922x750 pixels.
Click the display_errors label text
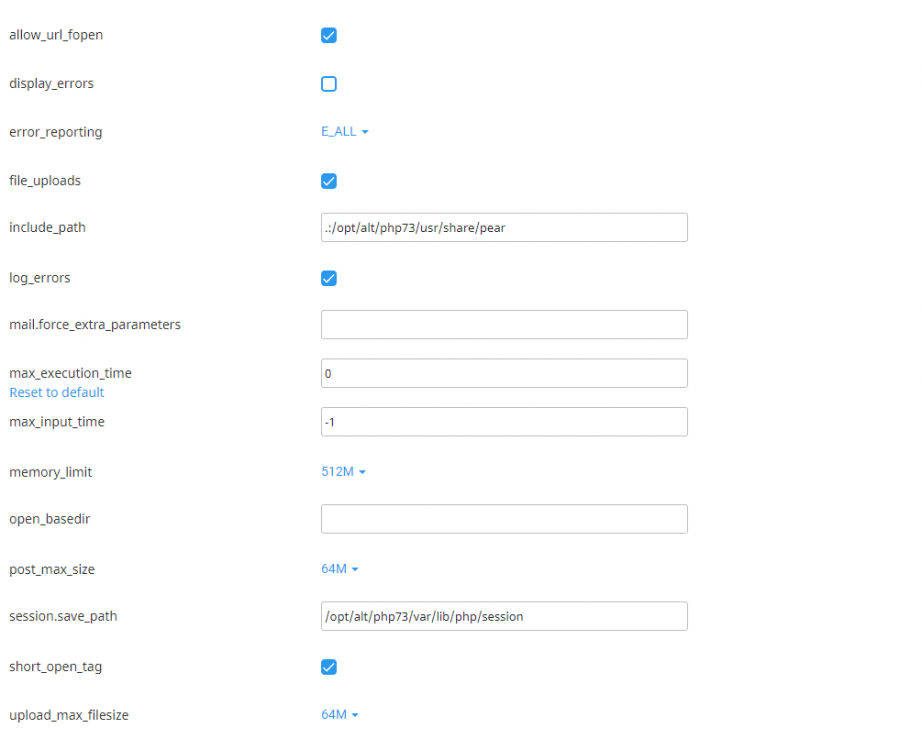click(51, 84)
